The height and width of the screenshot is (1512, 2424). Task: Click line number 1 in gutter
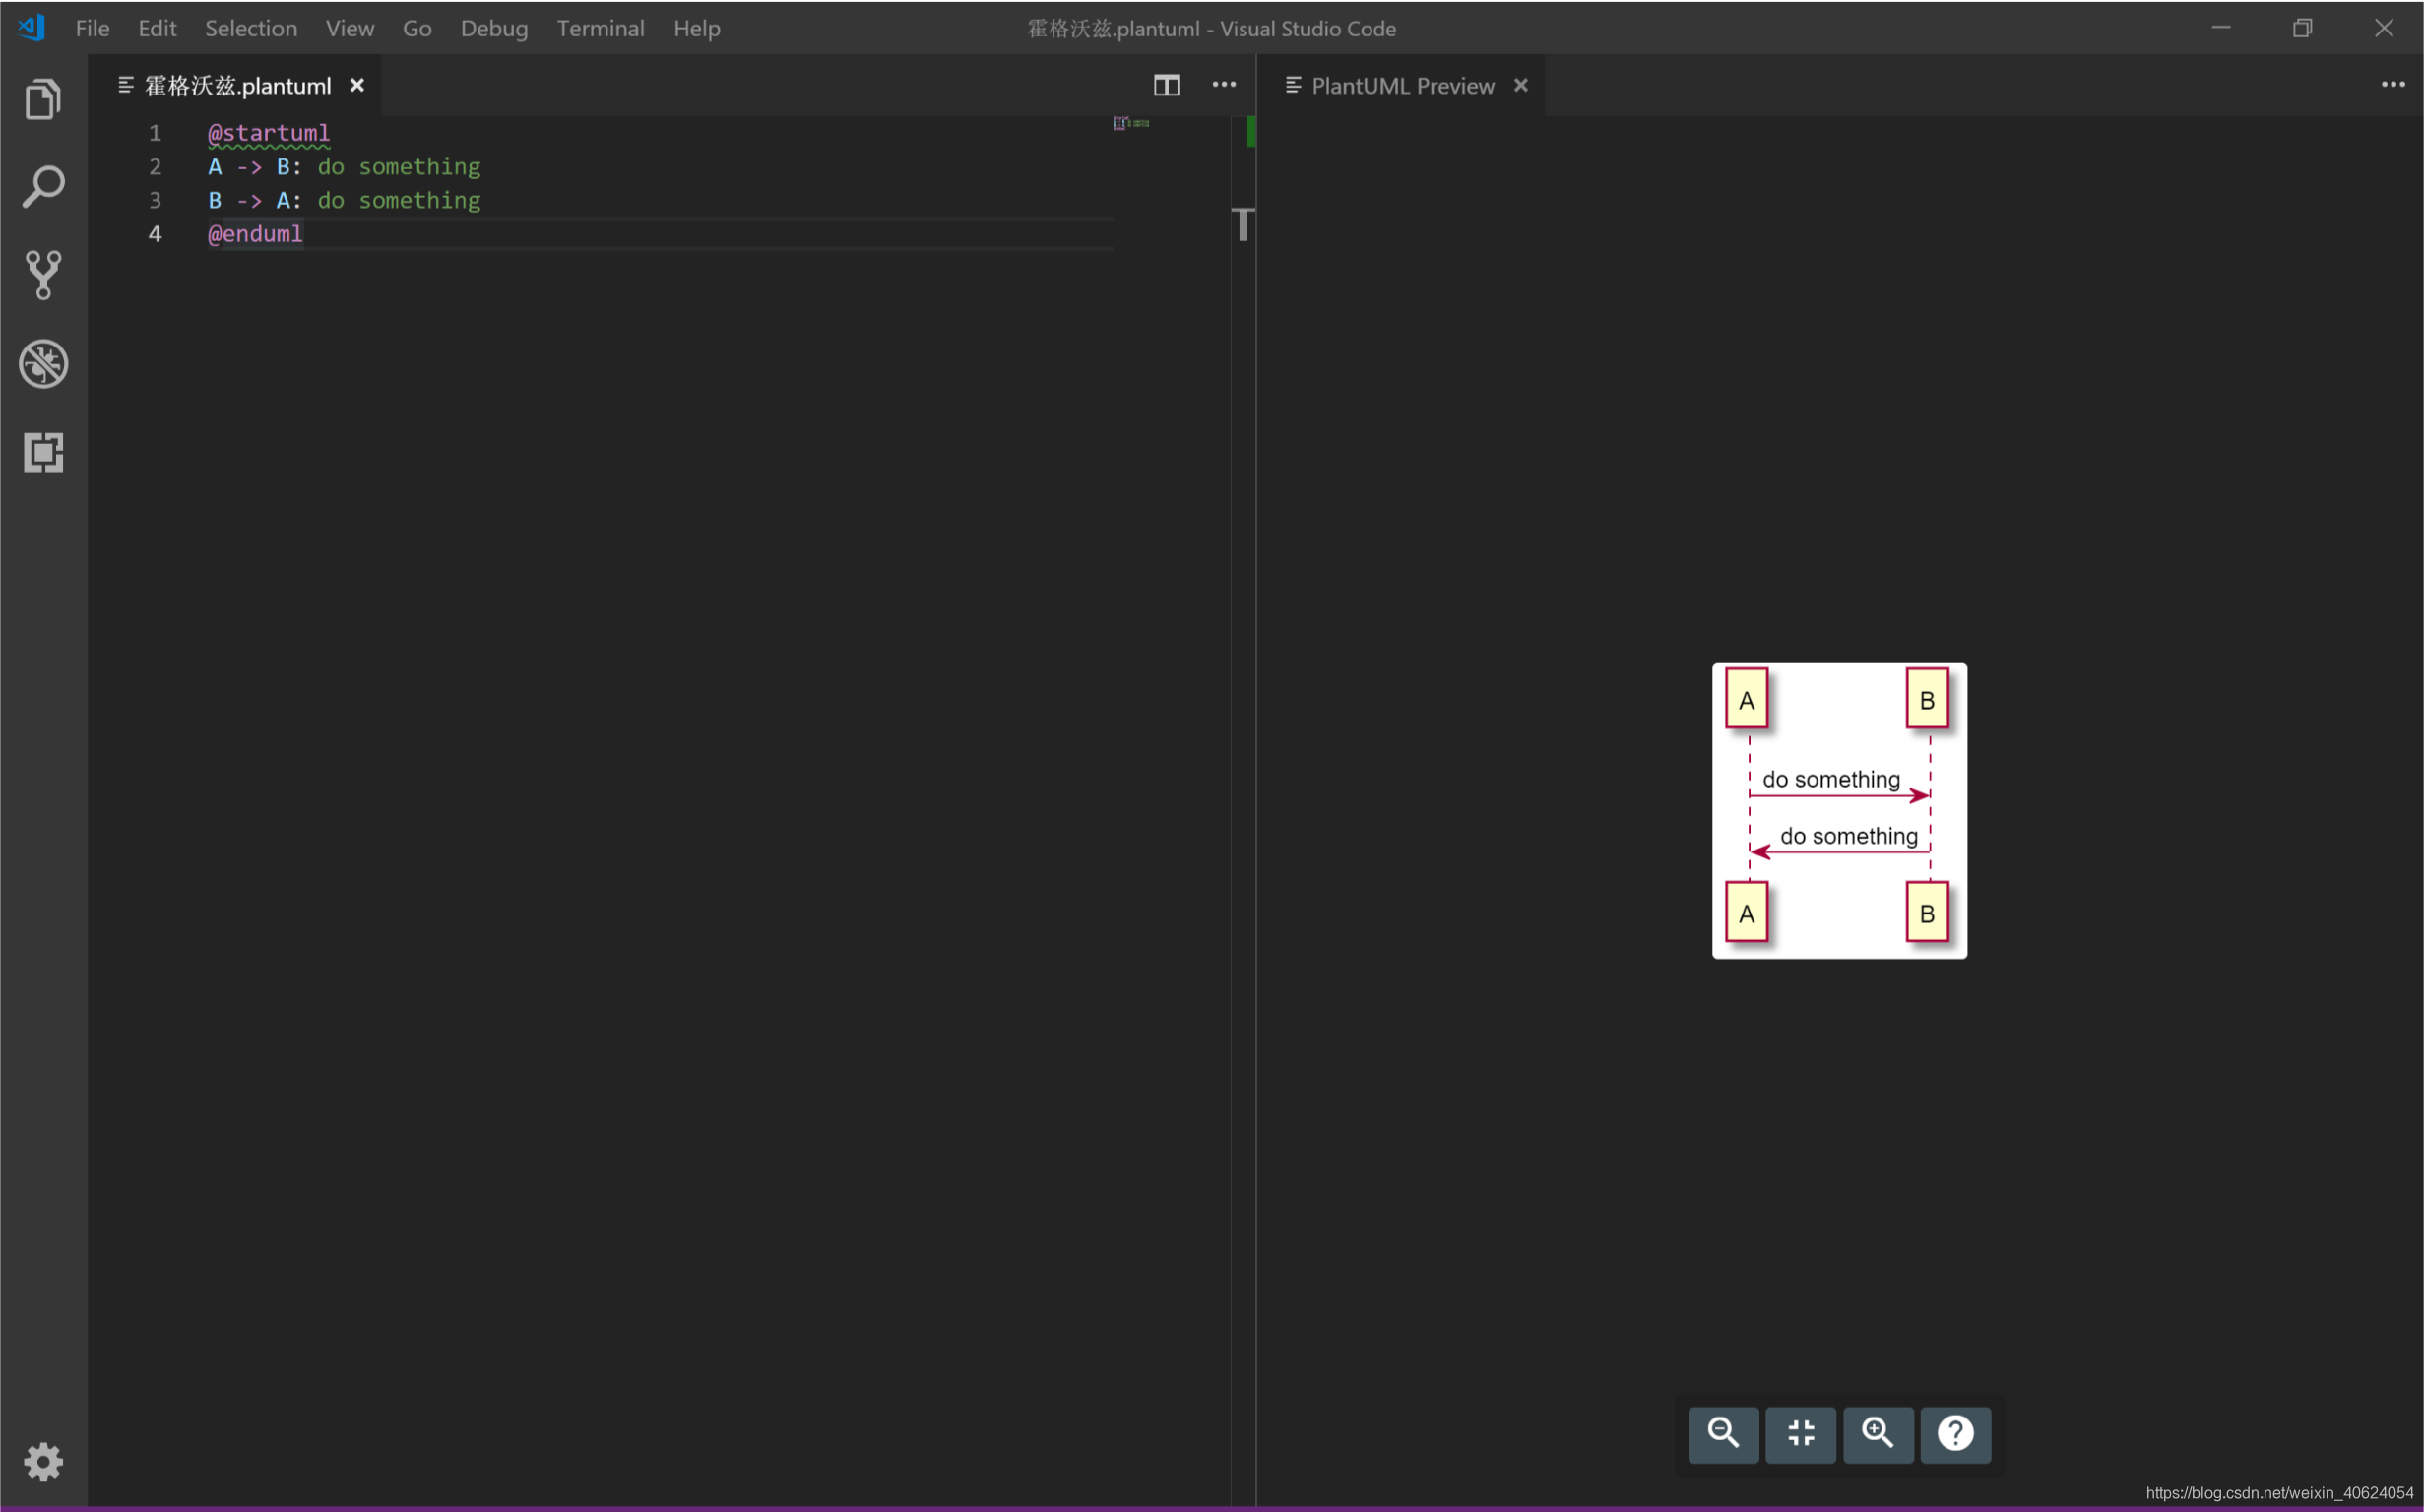click(155, 133)
